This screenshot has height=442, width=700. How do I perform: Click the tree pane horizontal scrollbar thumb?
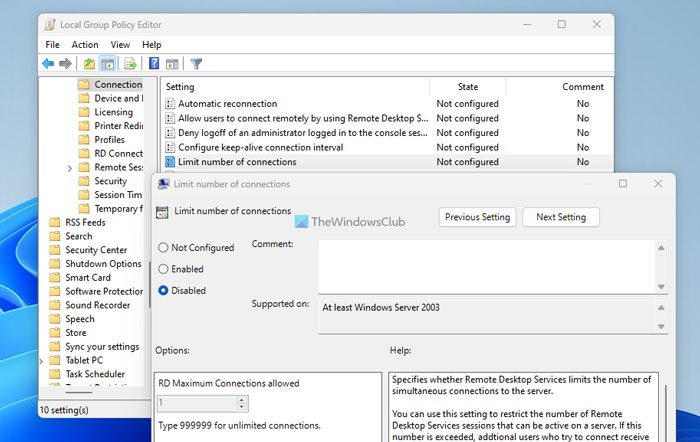click(79, 392)
